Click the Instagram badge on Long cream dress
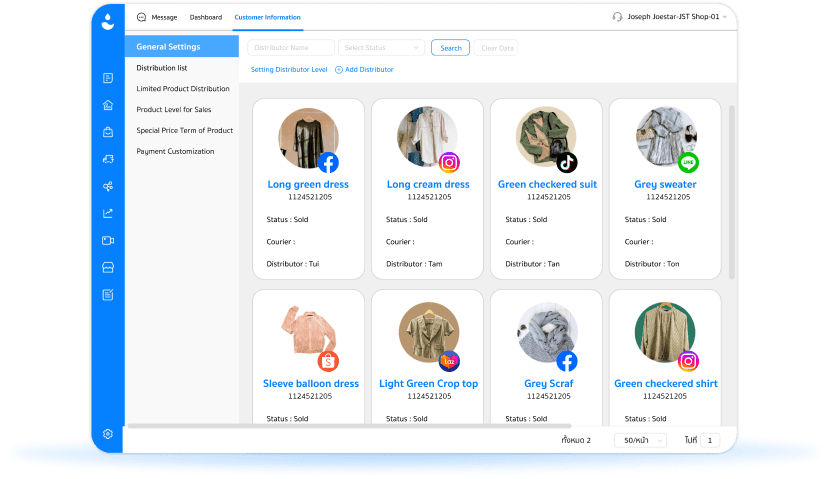This screenshot has height=479, width=829. [449, 162]
